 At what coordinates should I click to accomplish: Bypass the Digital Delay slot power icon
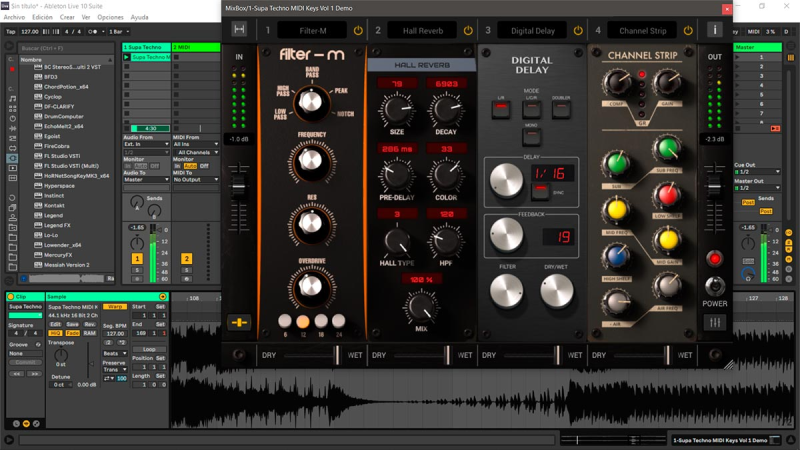(x=578, y=31)
